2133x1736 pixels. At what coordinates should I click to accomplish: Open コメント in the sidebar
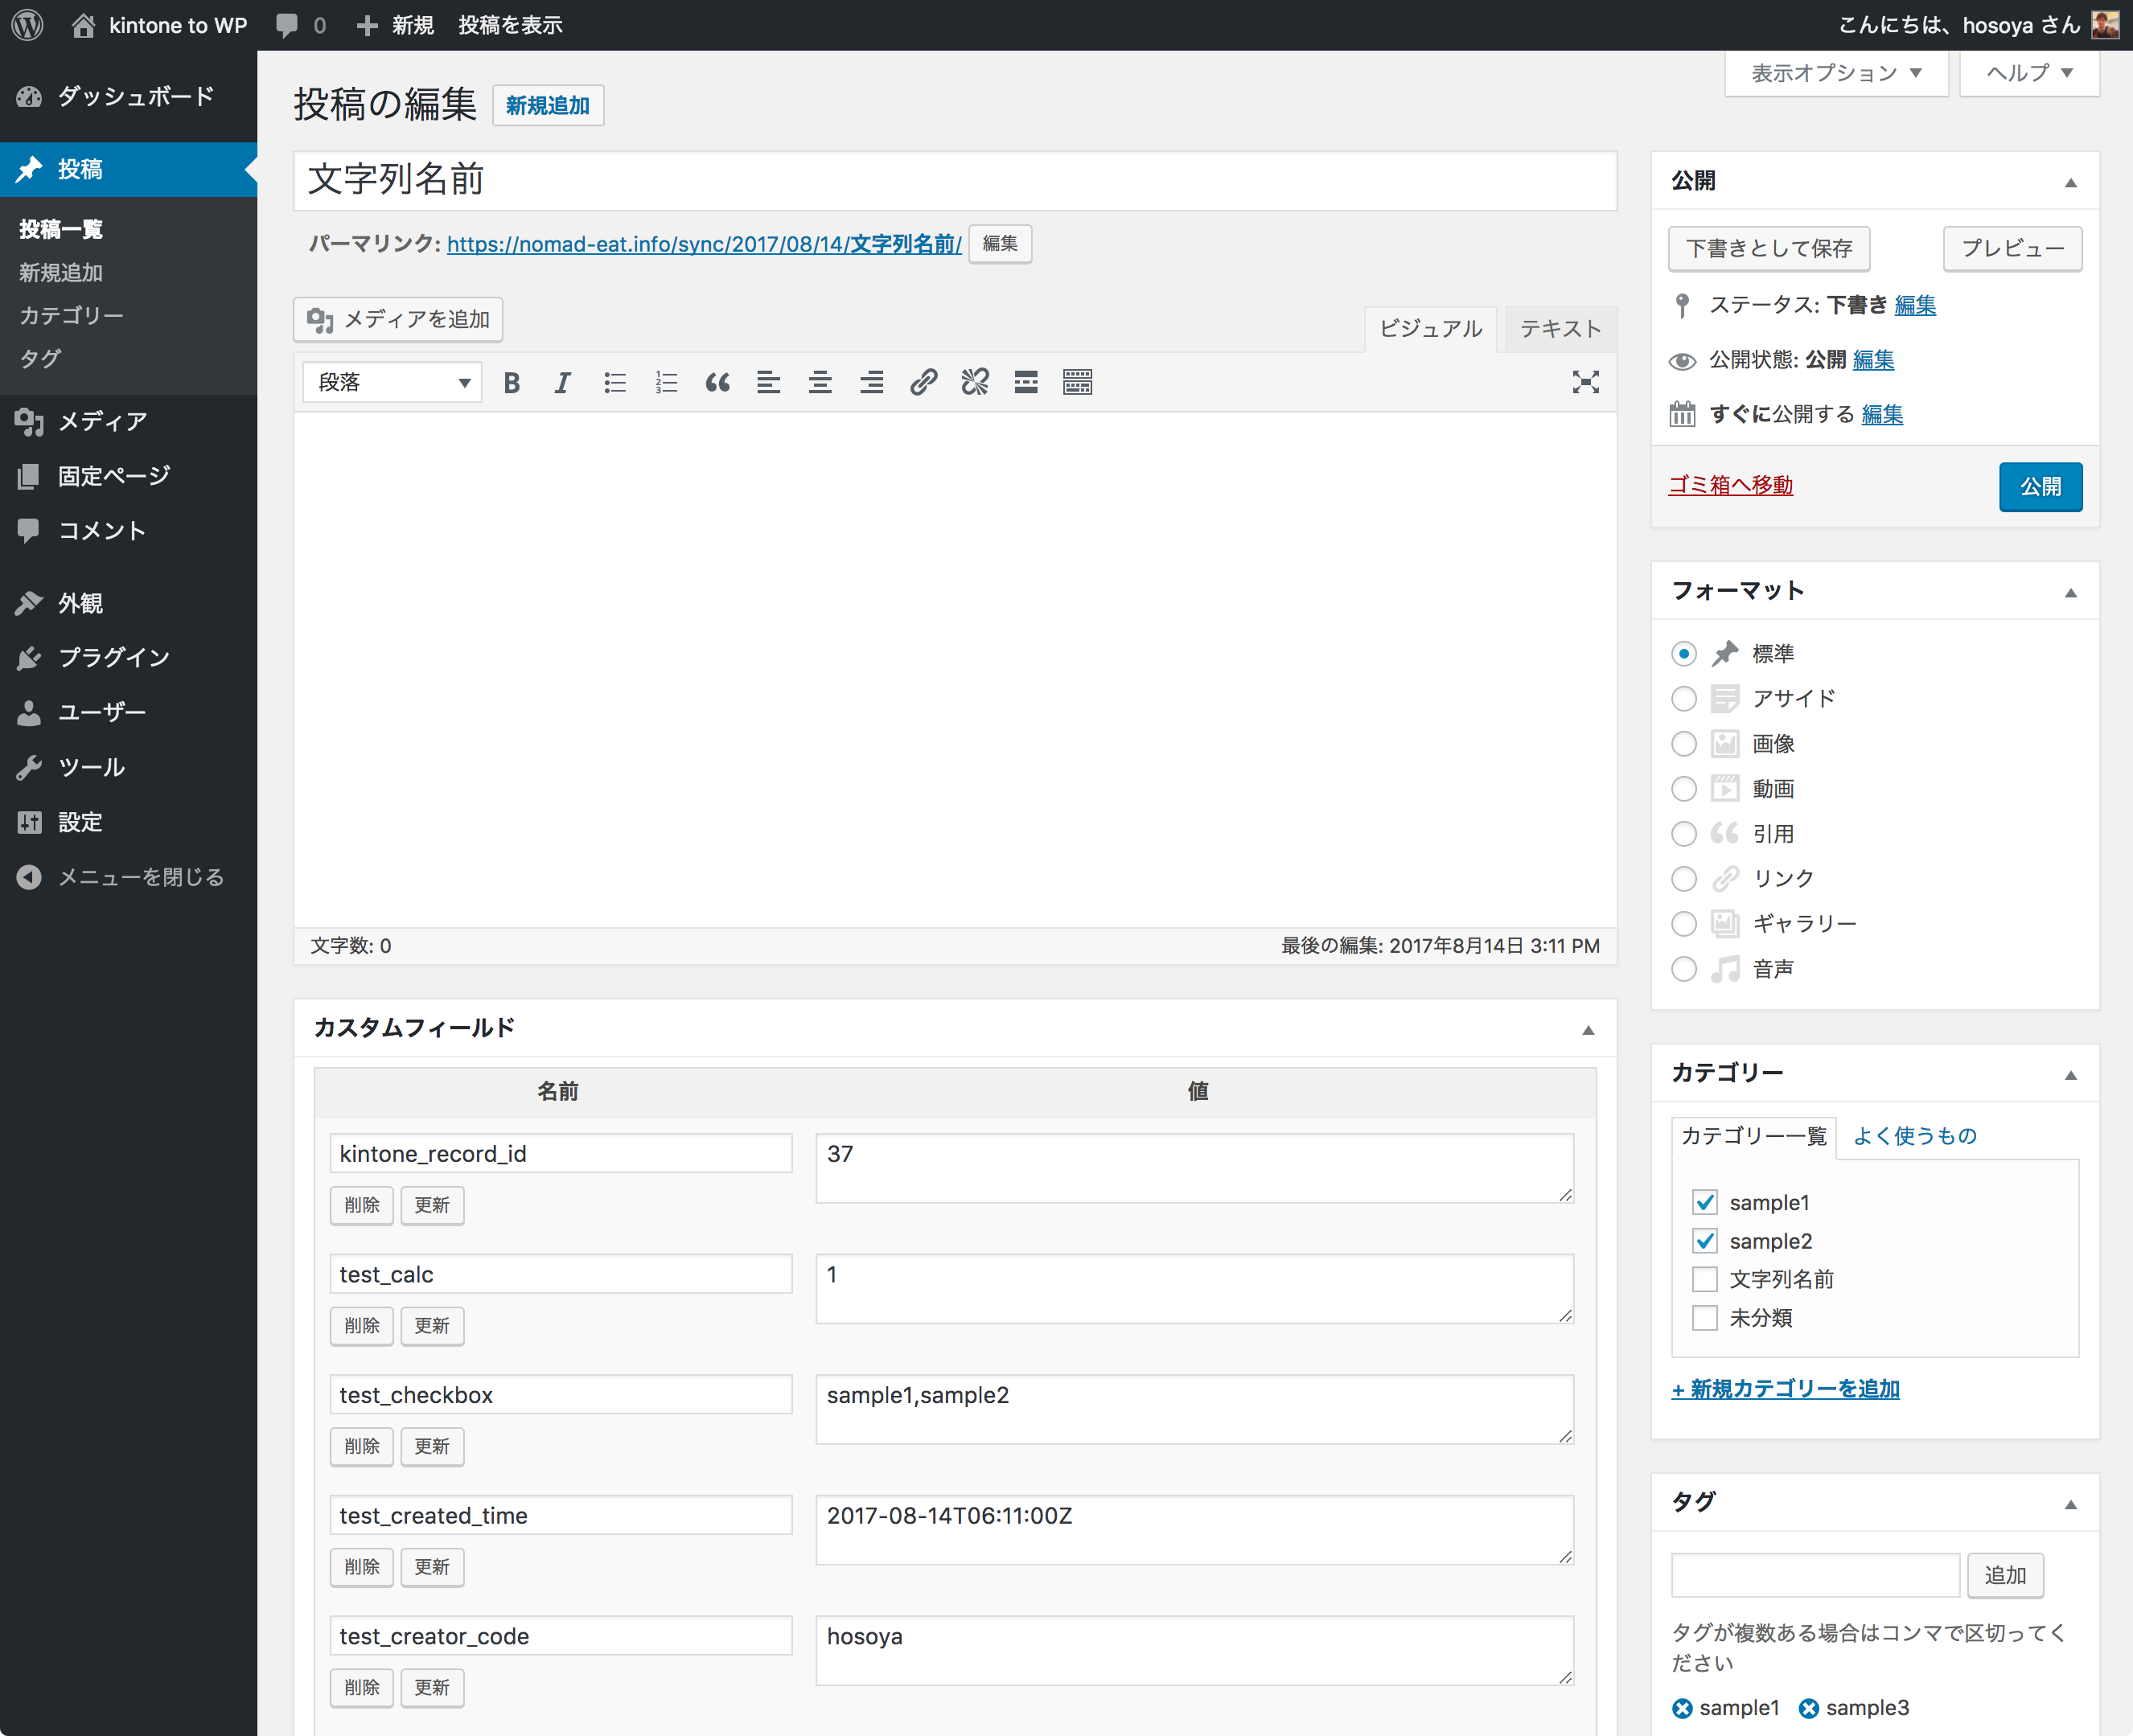[128, 531]
